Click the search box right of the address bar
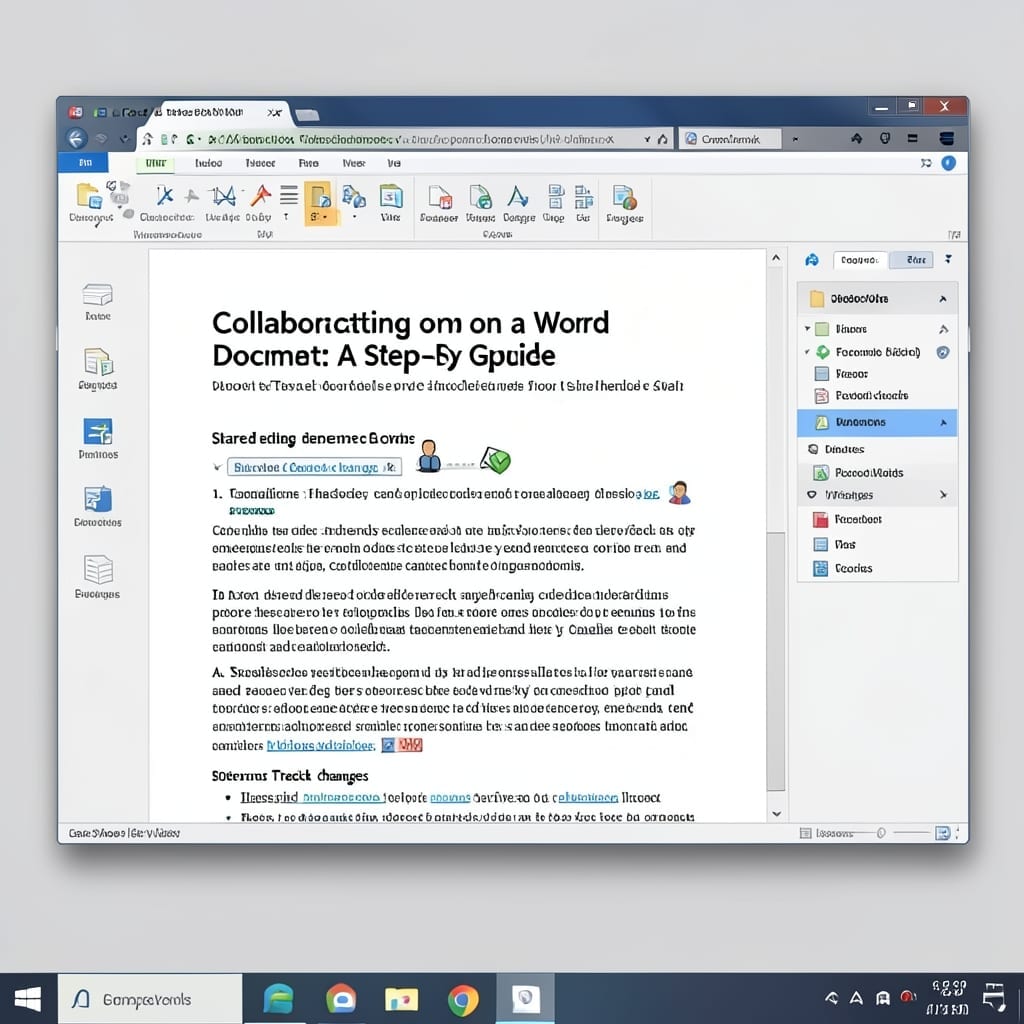This screenshot has width=1024, height=1024. tap(730, 138)
